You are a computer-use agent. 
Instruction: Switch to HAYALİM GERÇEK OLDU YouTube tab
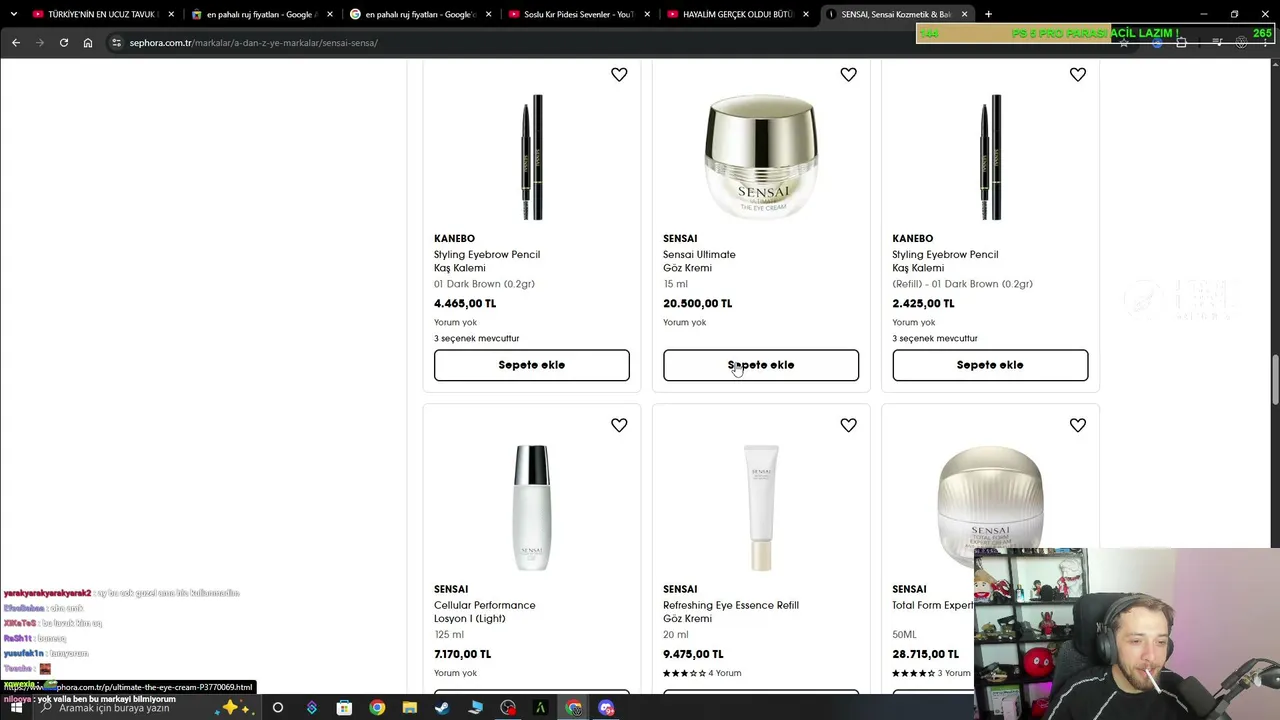coord(737,14)
